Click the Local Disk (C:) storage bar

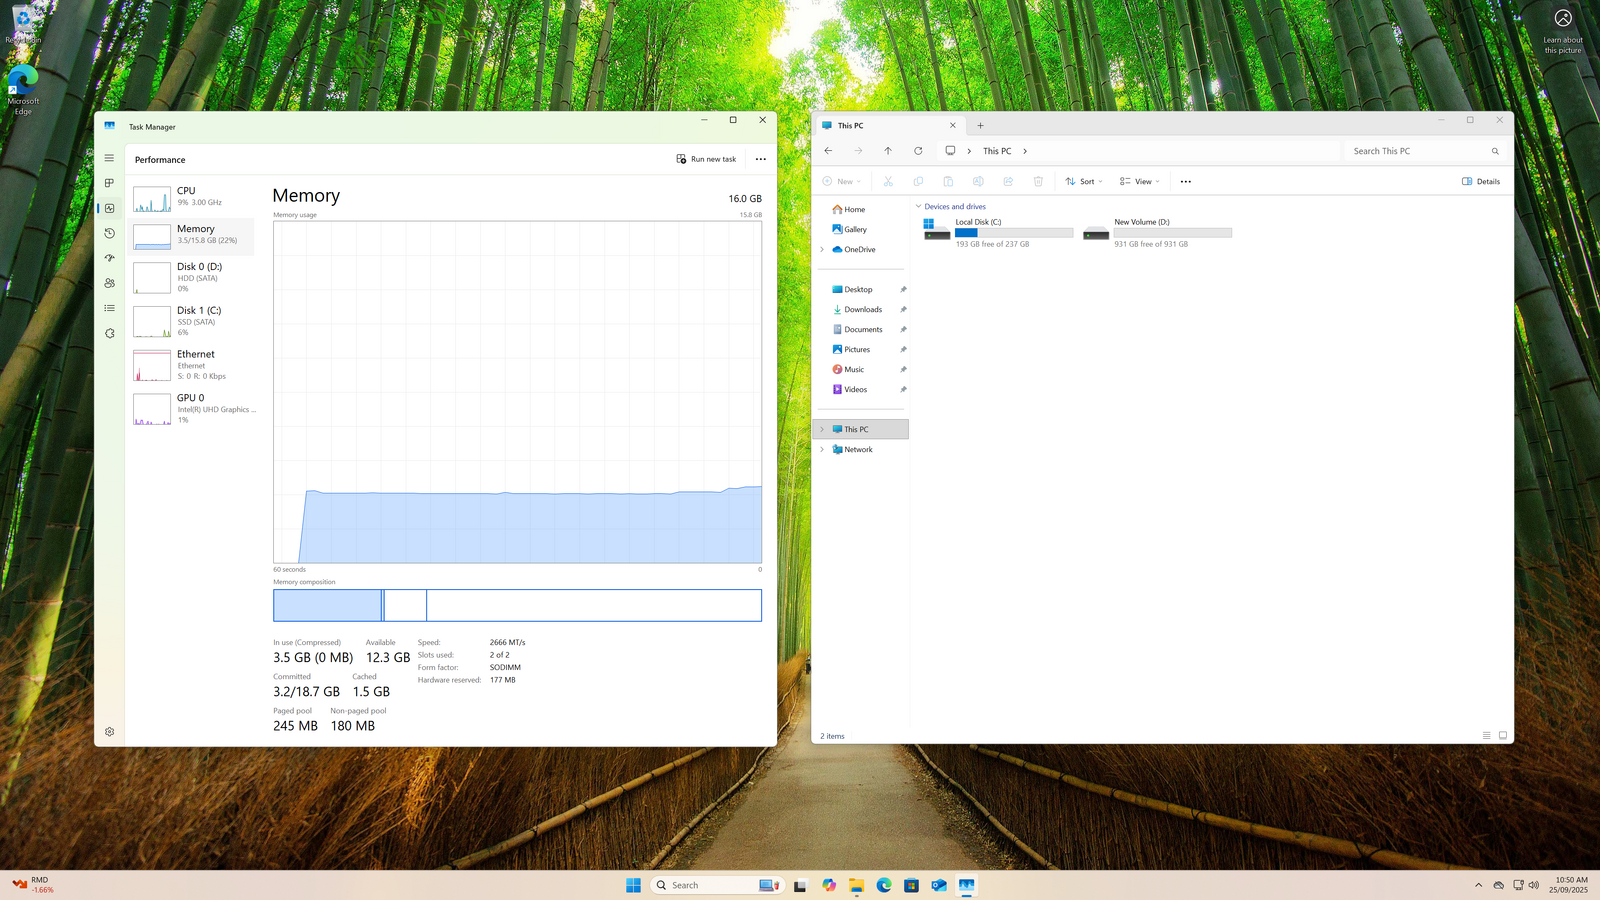(x=1013, y=233)
